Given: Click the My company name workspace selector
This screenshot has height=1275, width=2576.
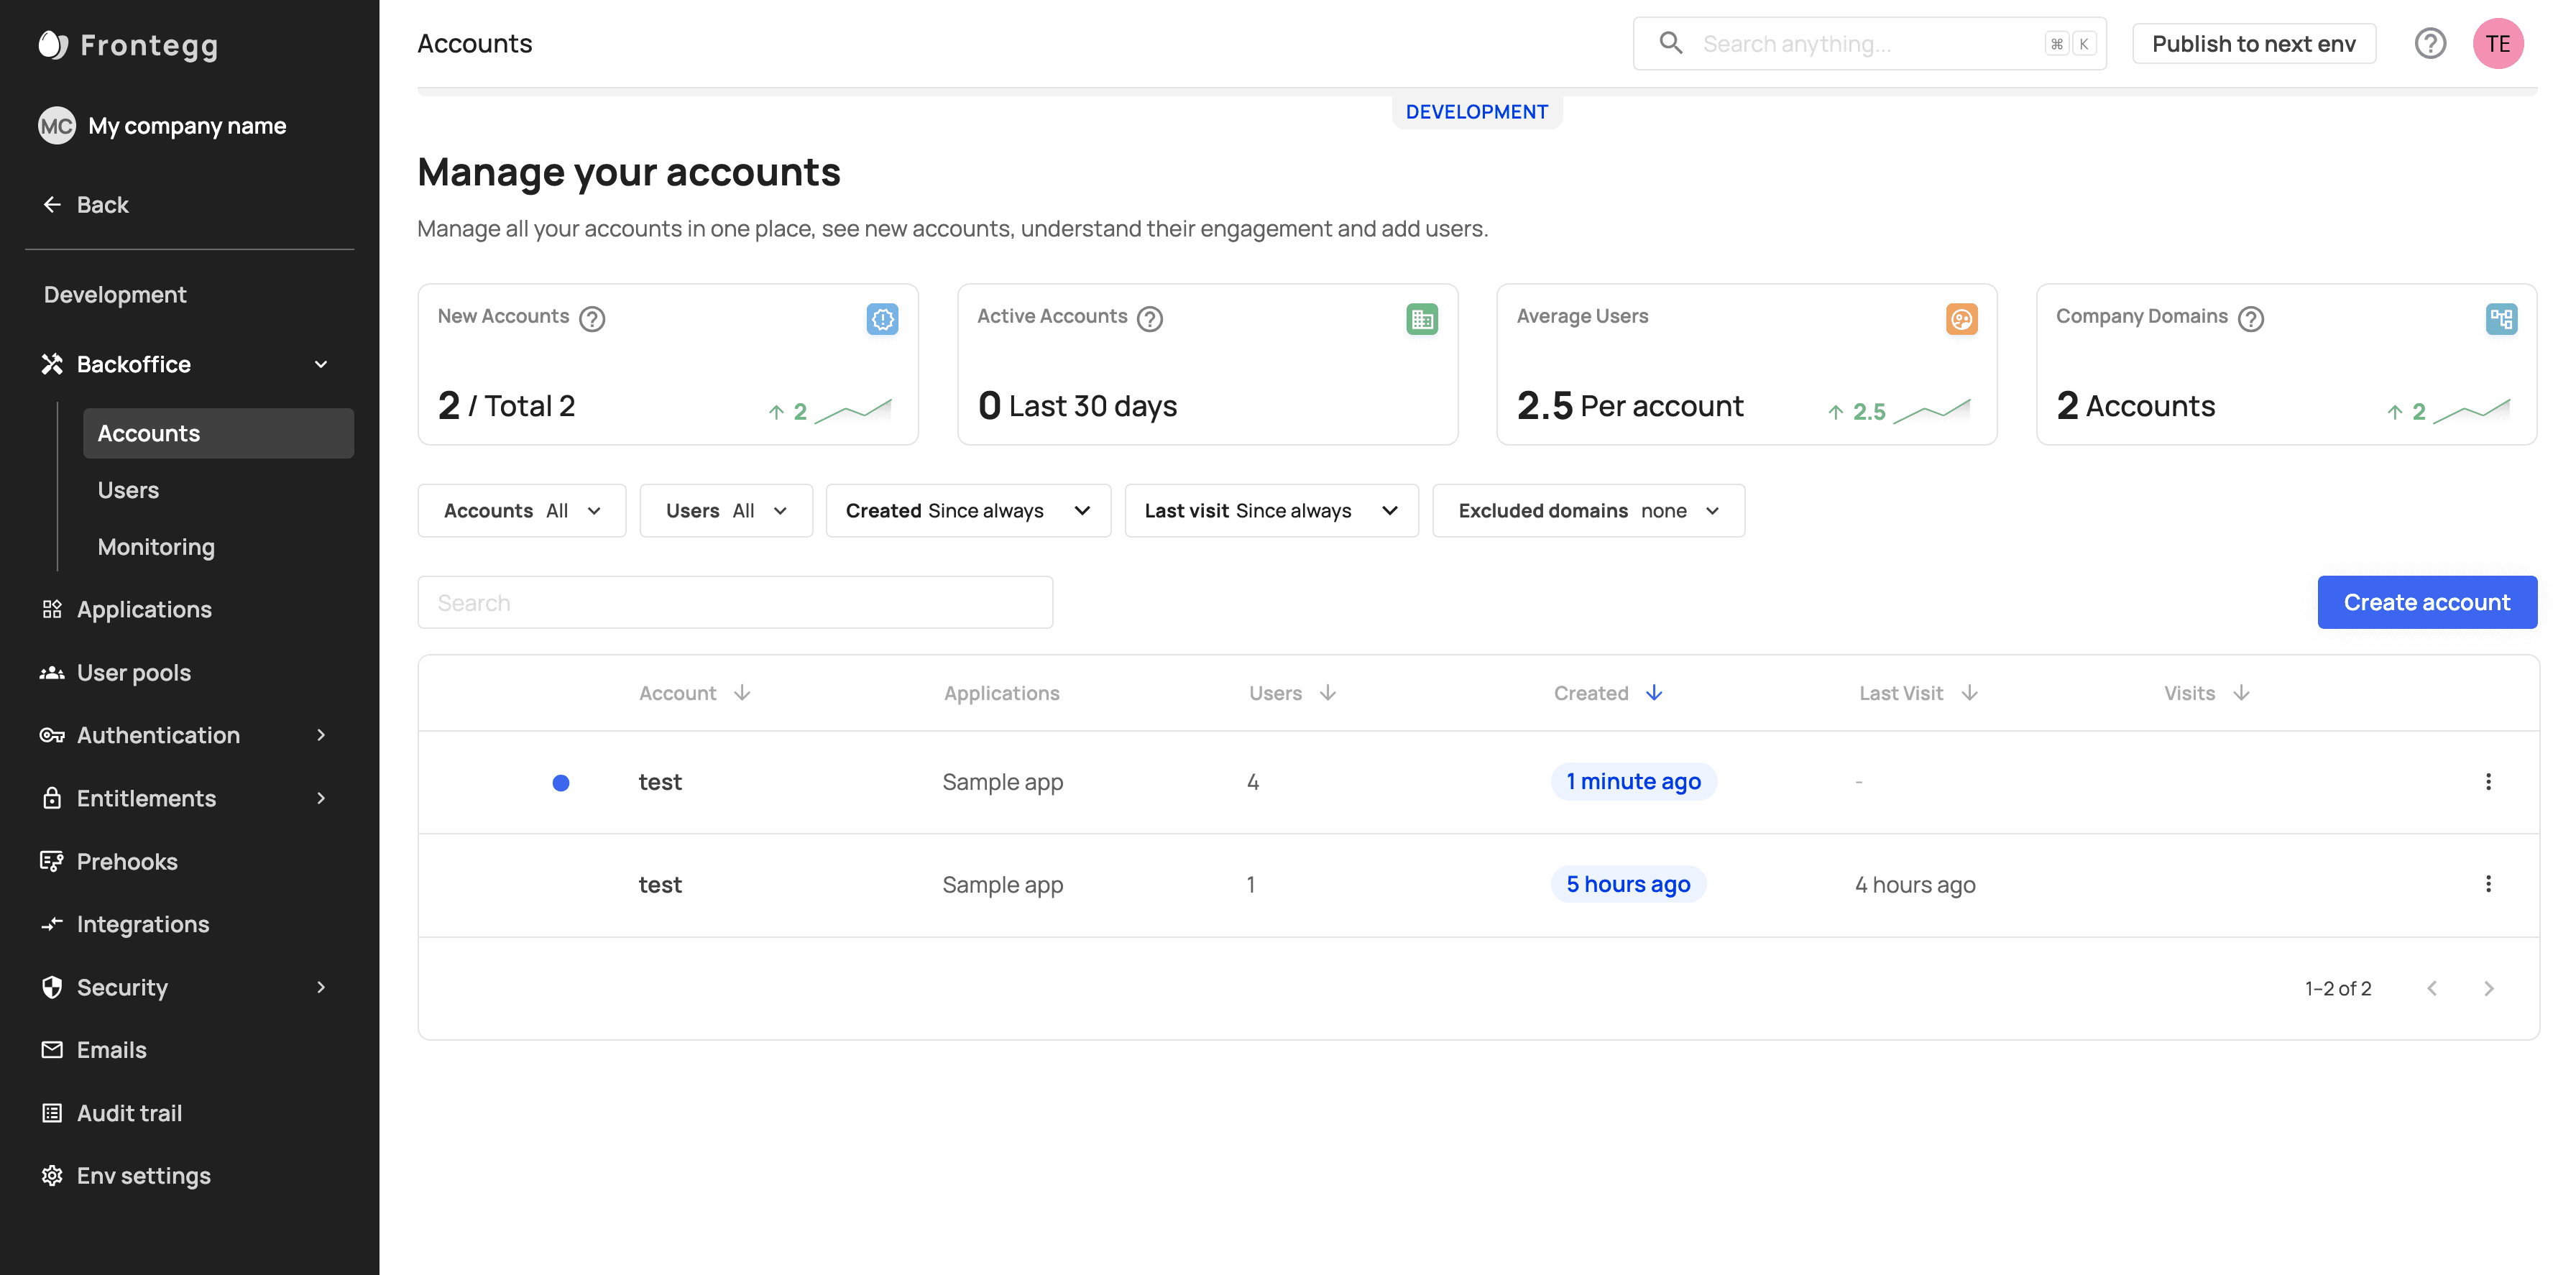Looking at the screenshot, I should pyautogui.click(x=162, y=126).
